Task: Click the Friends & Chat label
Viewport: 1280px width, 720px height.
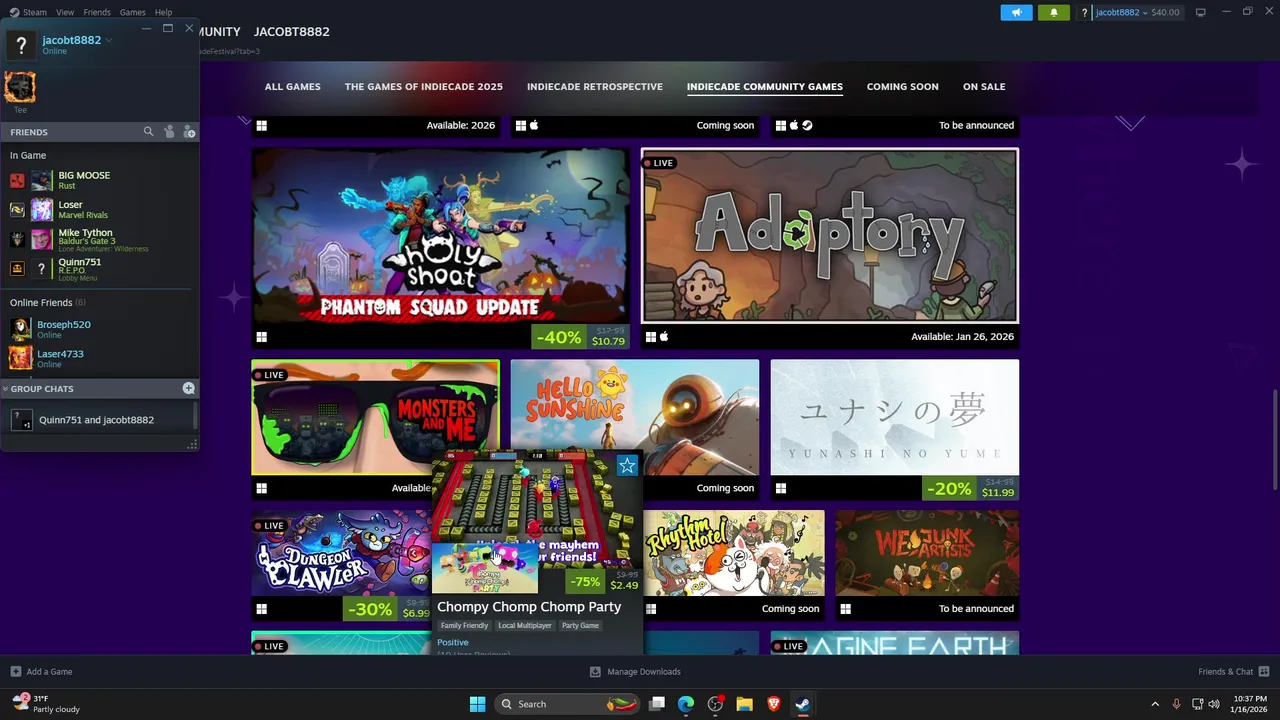Action: pyautogui.click(x=1225, y=672)
